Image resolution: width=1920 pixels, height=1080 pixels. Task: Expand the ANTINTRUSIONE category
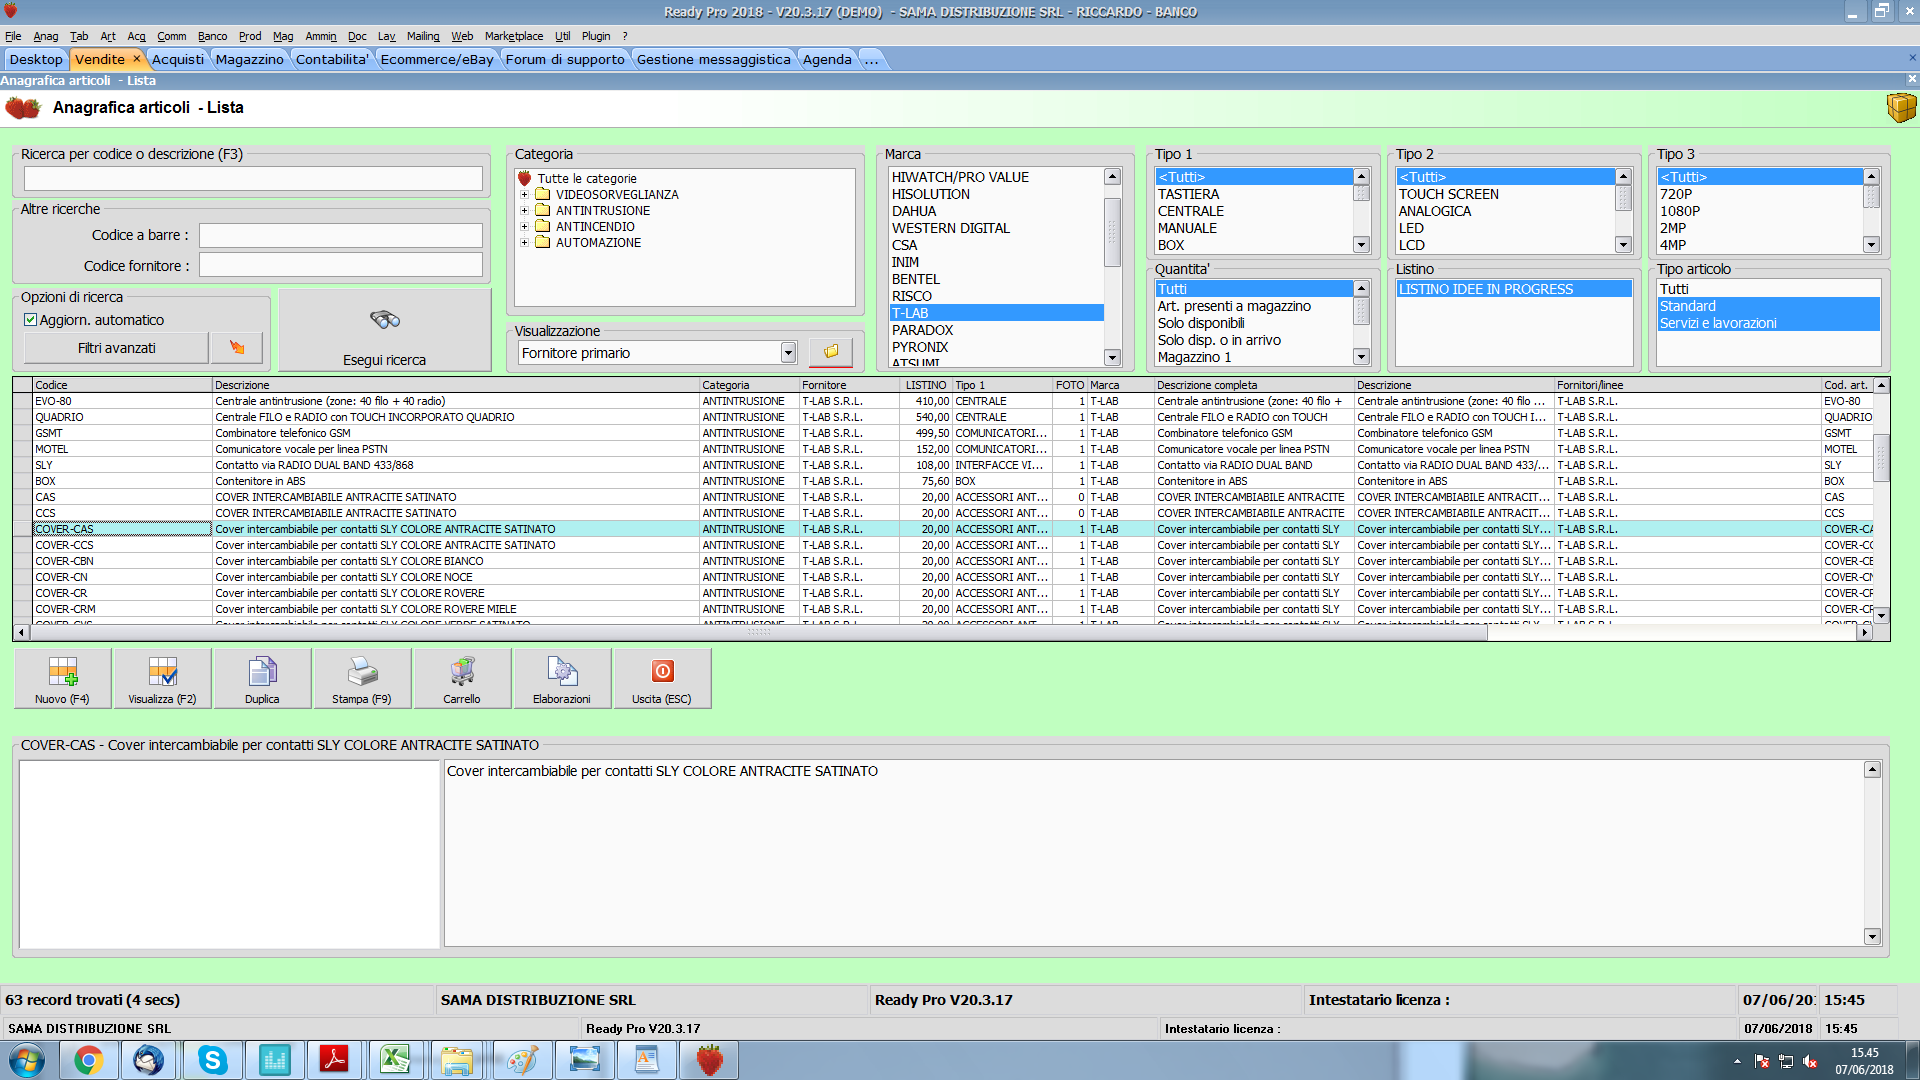coord(524,211)
